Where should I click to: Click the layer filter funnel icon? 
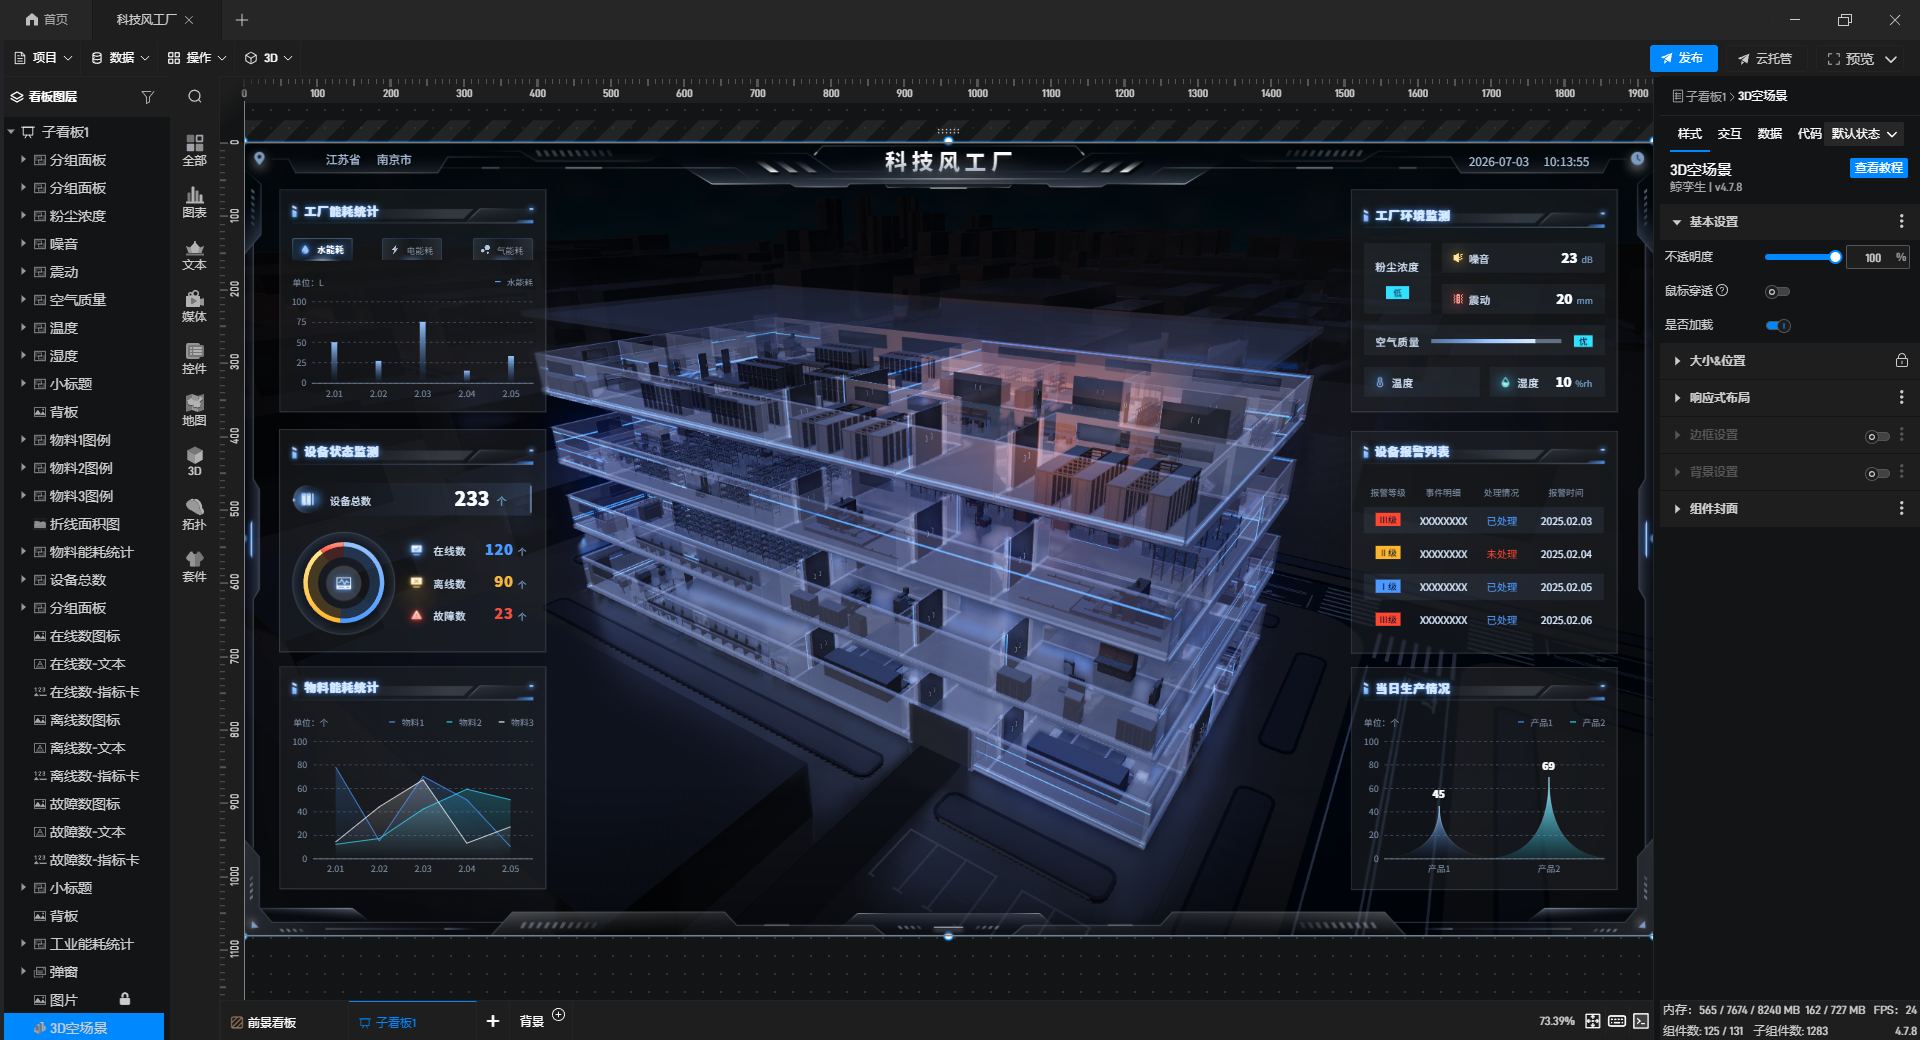coord(148,97)
